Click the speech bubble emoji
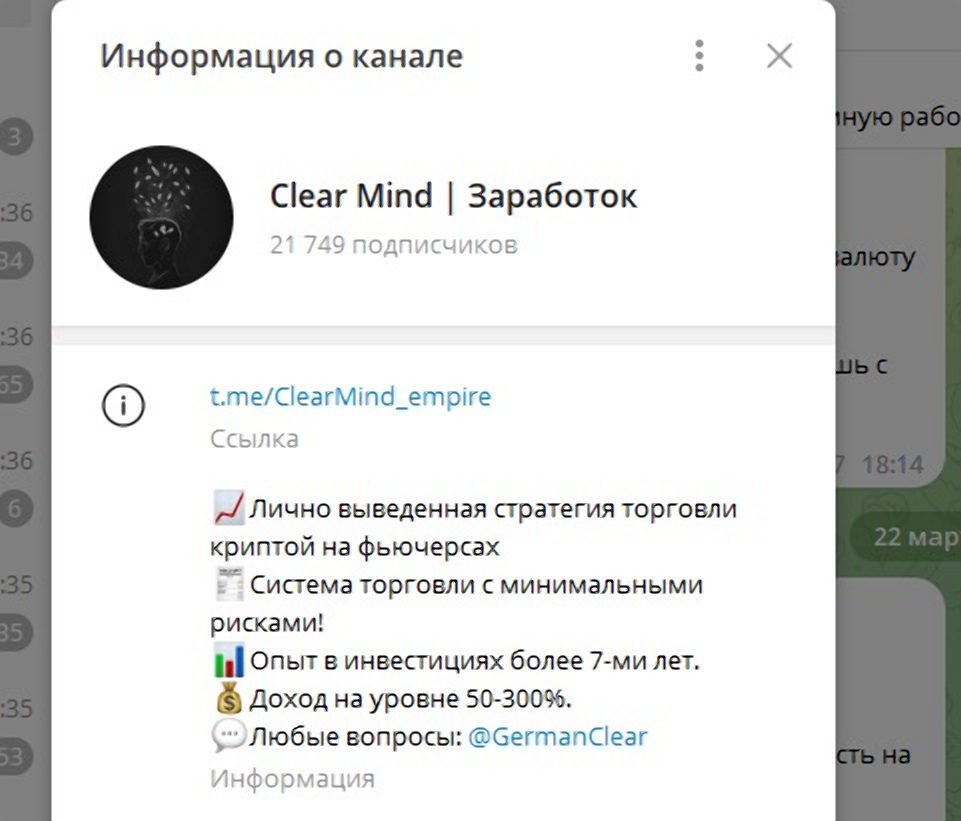The height and width of the screenshot is (821, 961). 229,736
